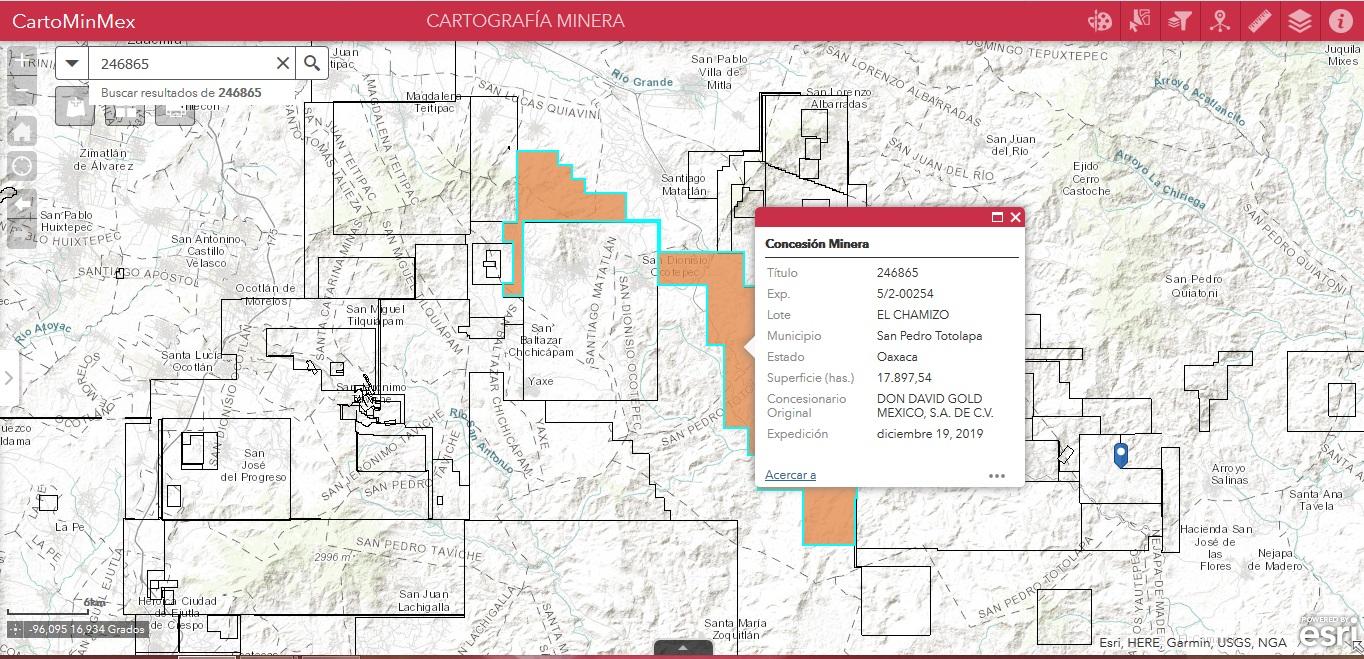Zoom out with the minus button
Image resolution: width=1364 pixels, height=659 pixels.
22,92
